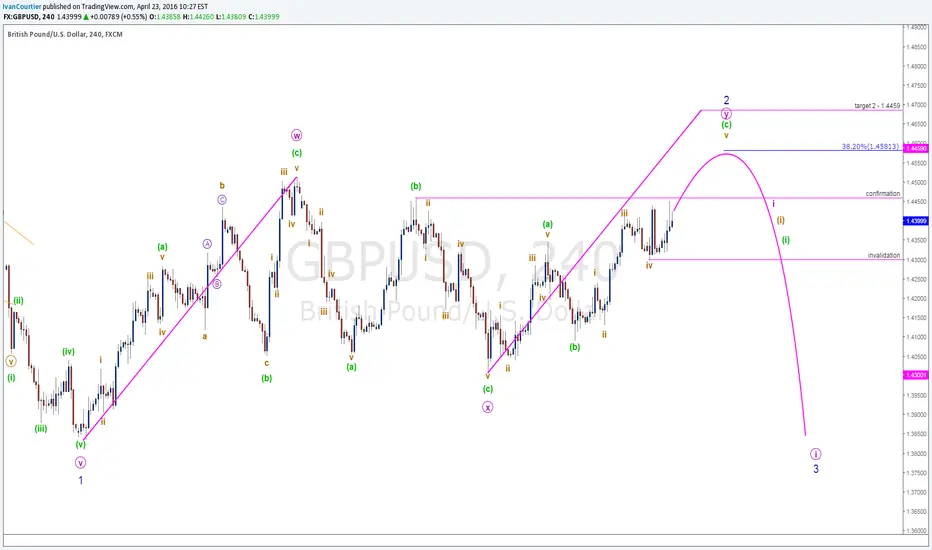Select the blue wave '2' label
This screenshot has height=550, width=932.
[726, 100]
